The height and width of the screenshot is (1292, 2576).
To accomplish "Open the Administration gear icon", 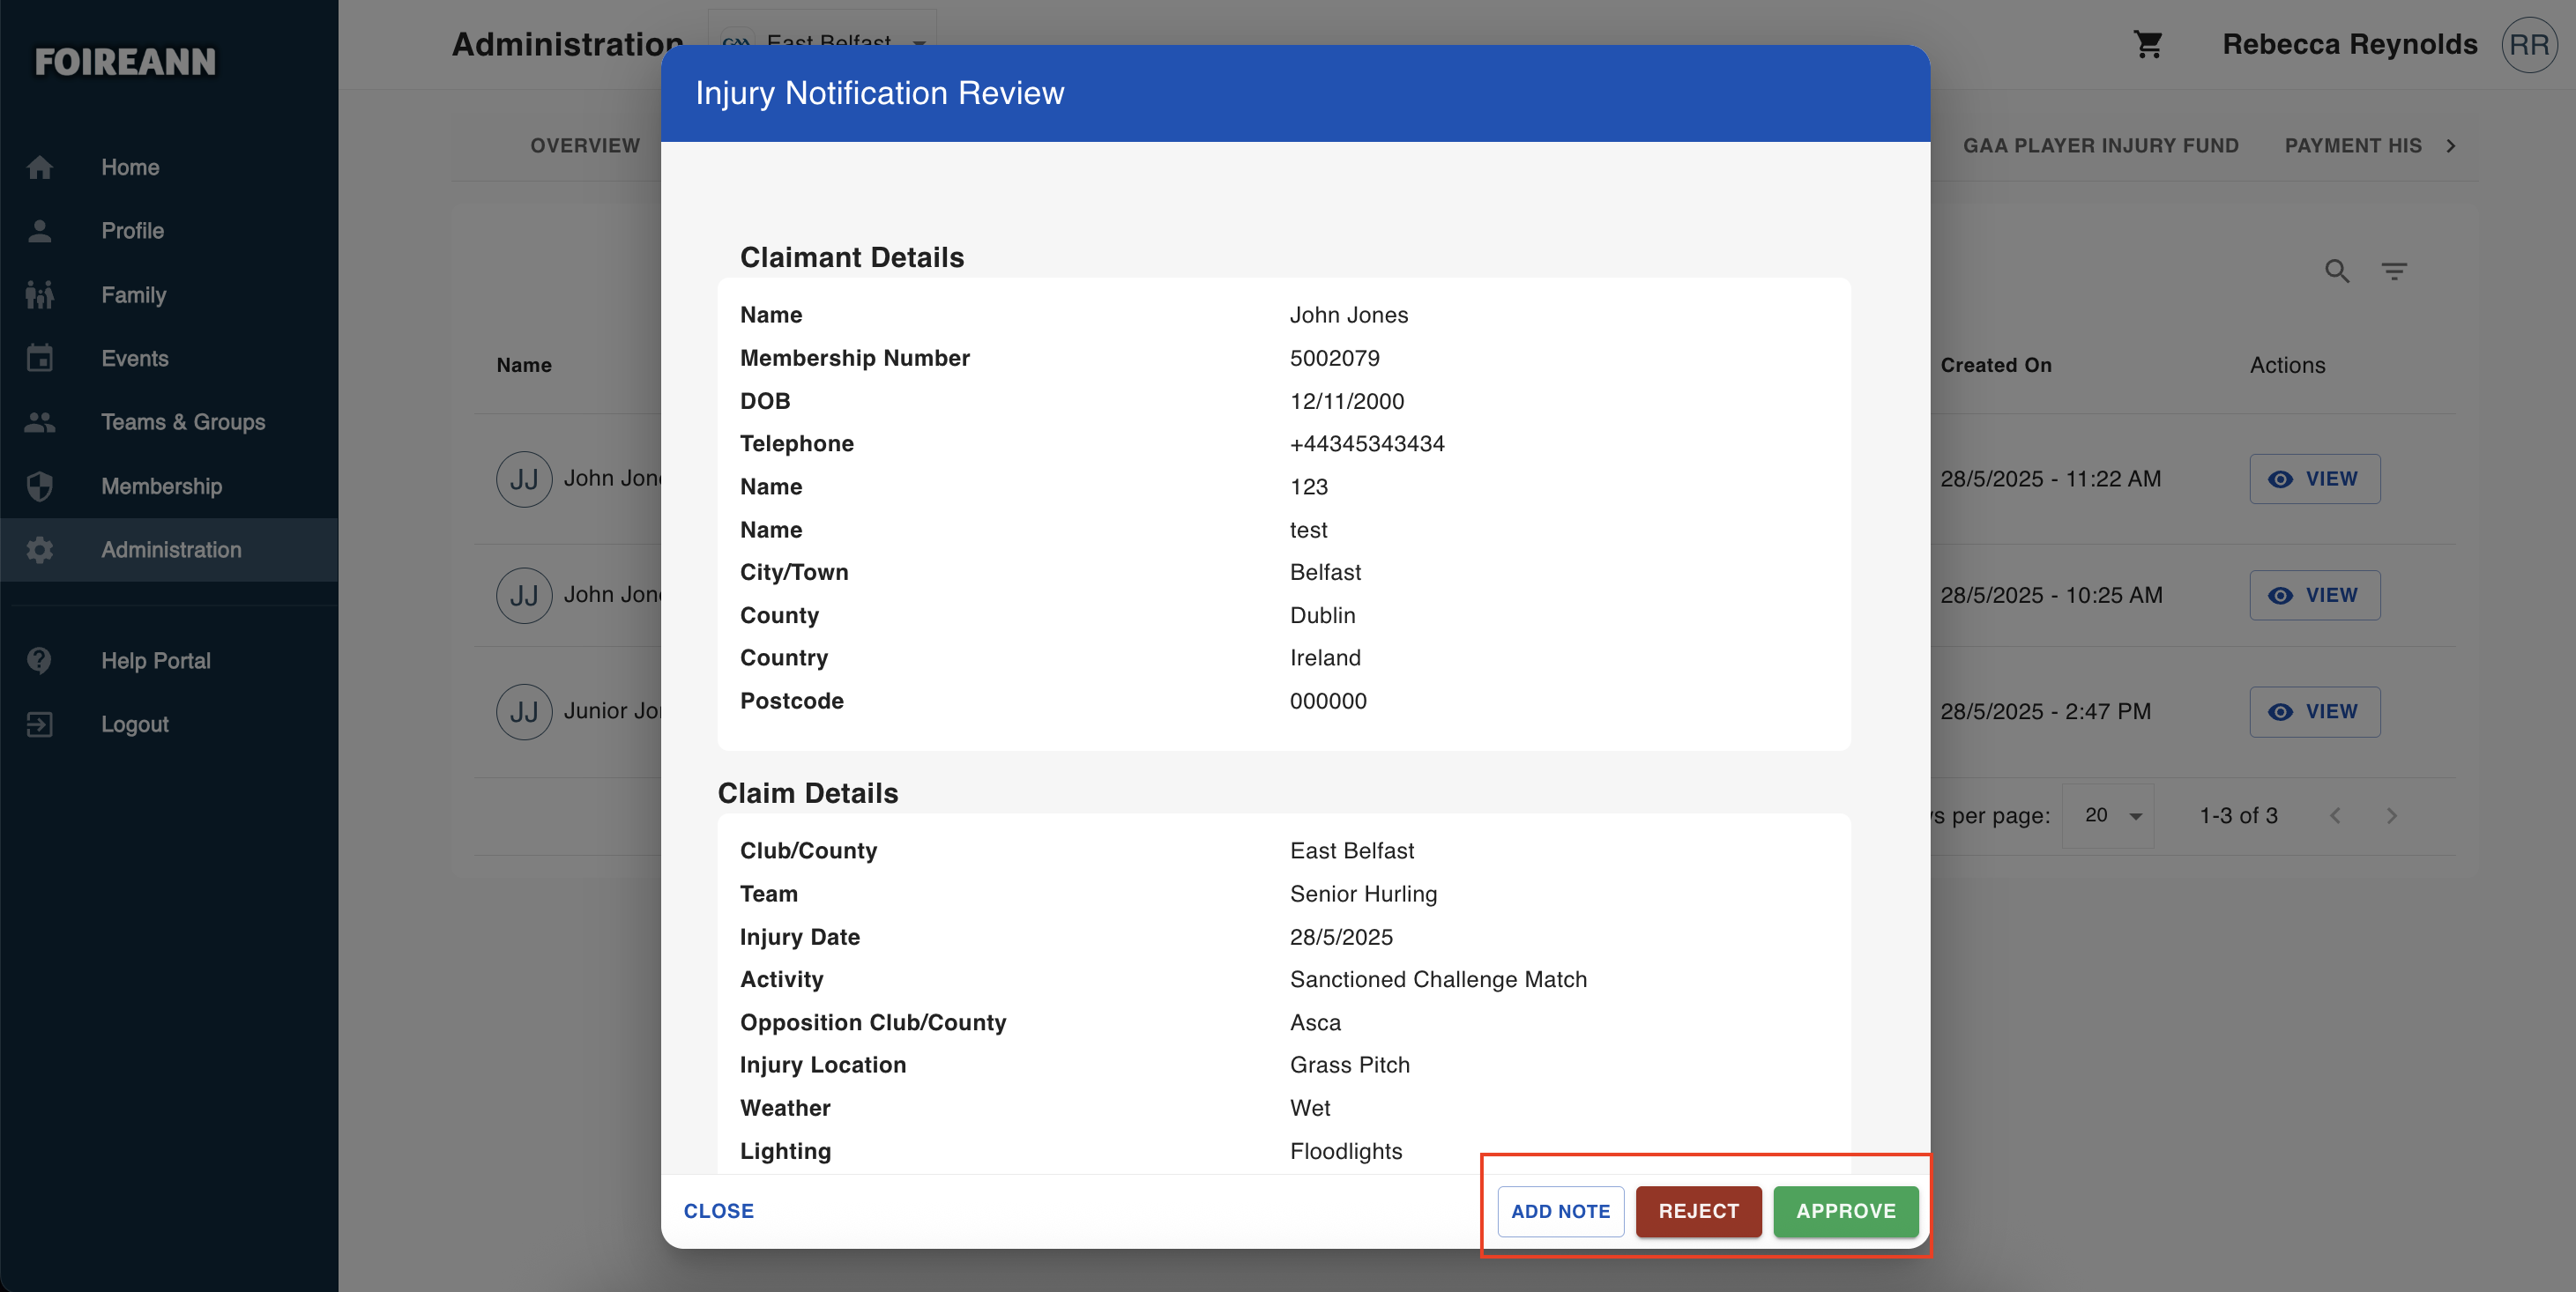I will 40,550.
